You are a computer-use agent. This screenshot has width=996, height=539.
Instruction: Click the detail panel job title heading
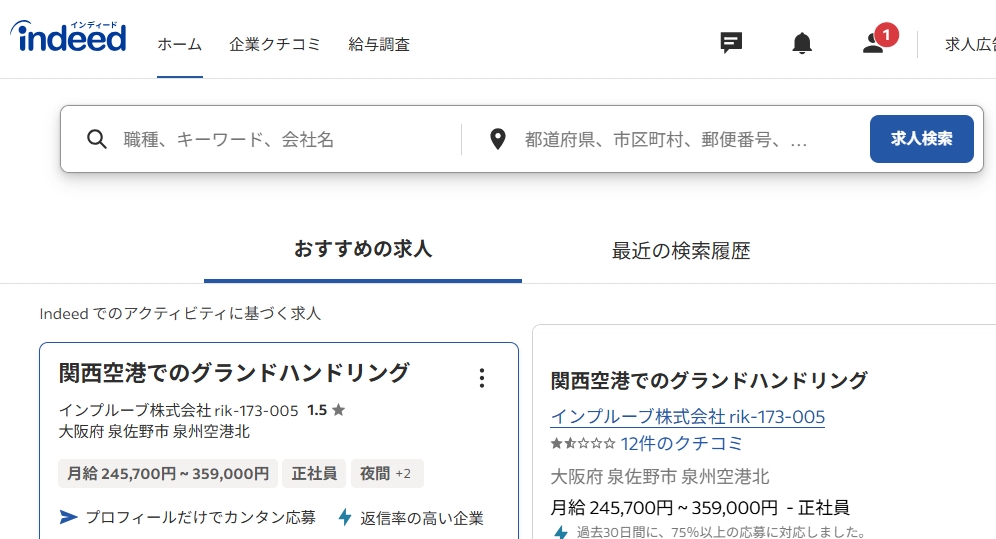(709, 380)
